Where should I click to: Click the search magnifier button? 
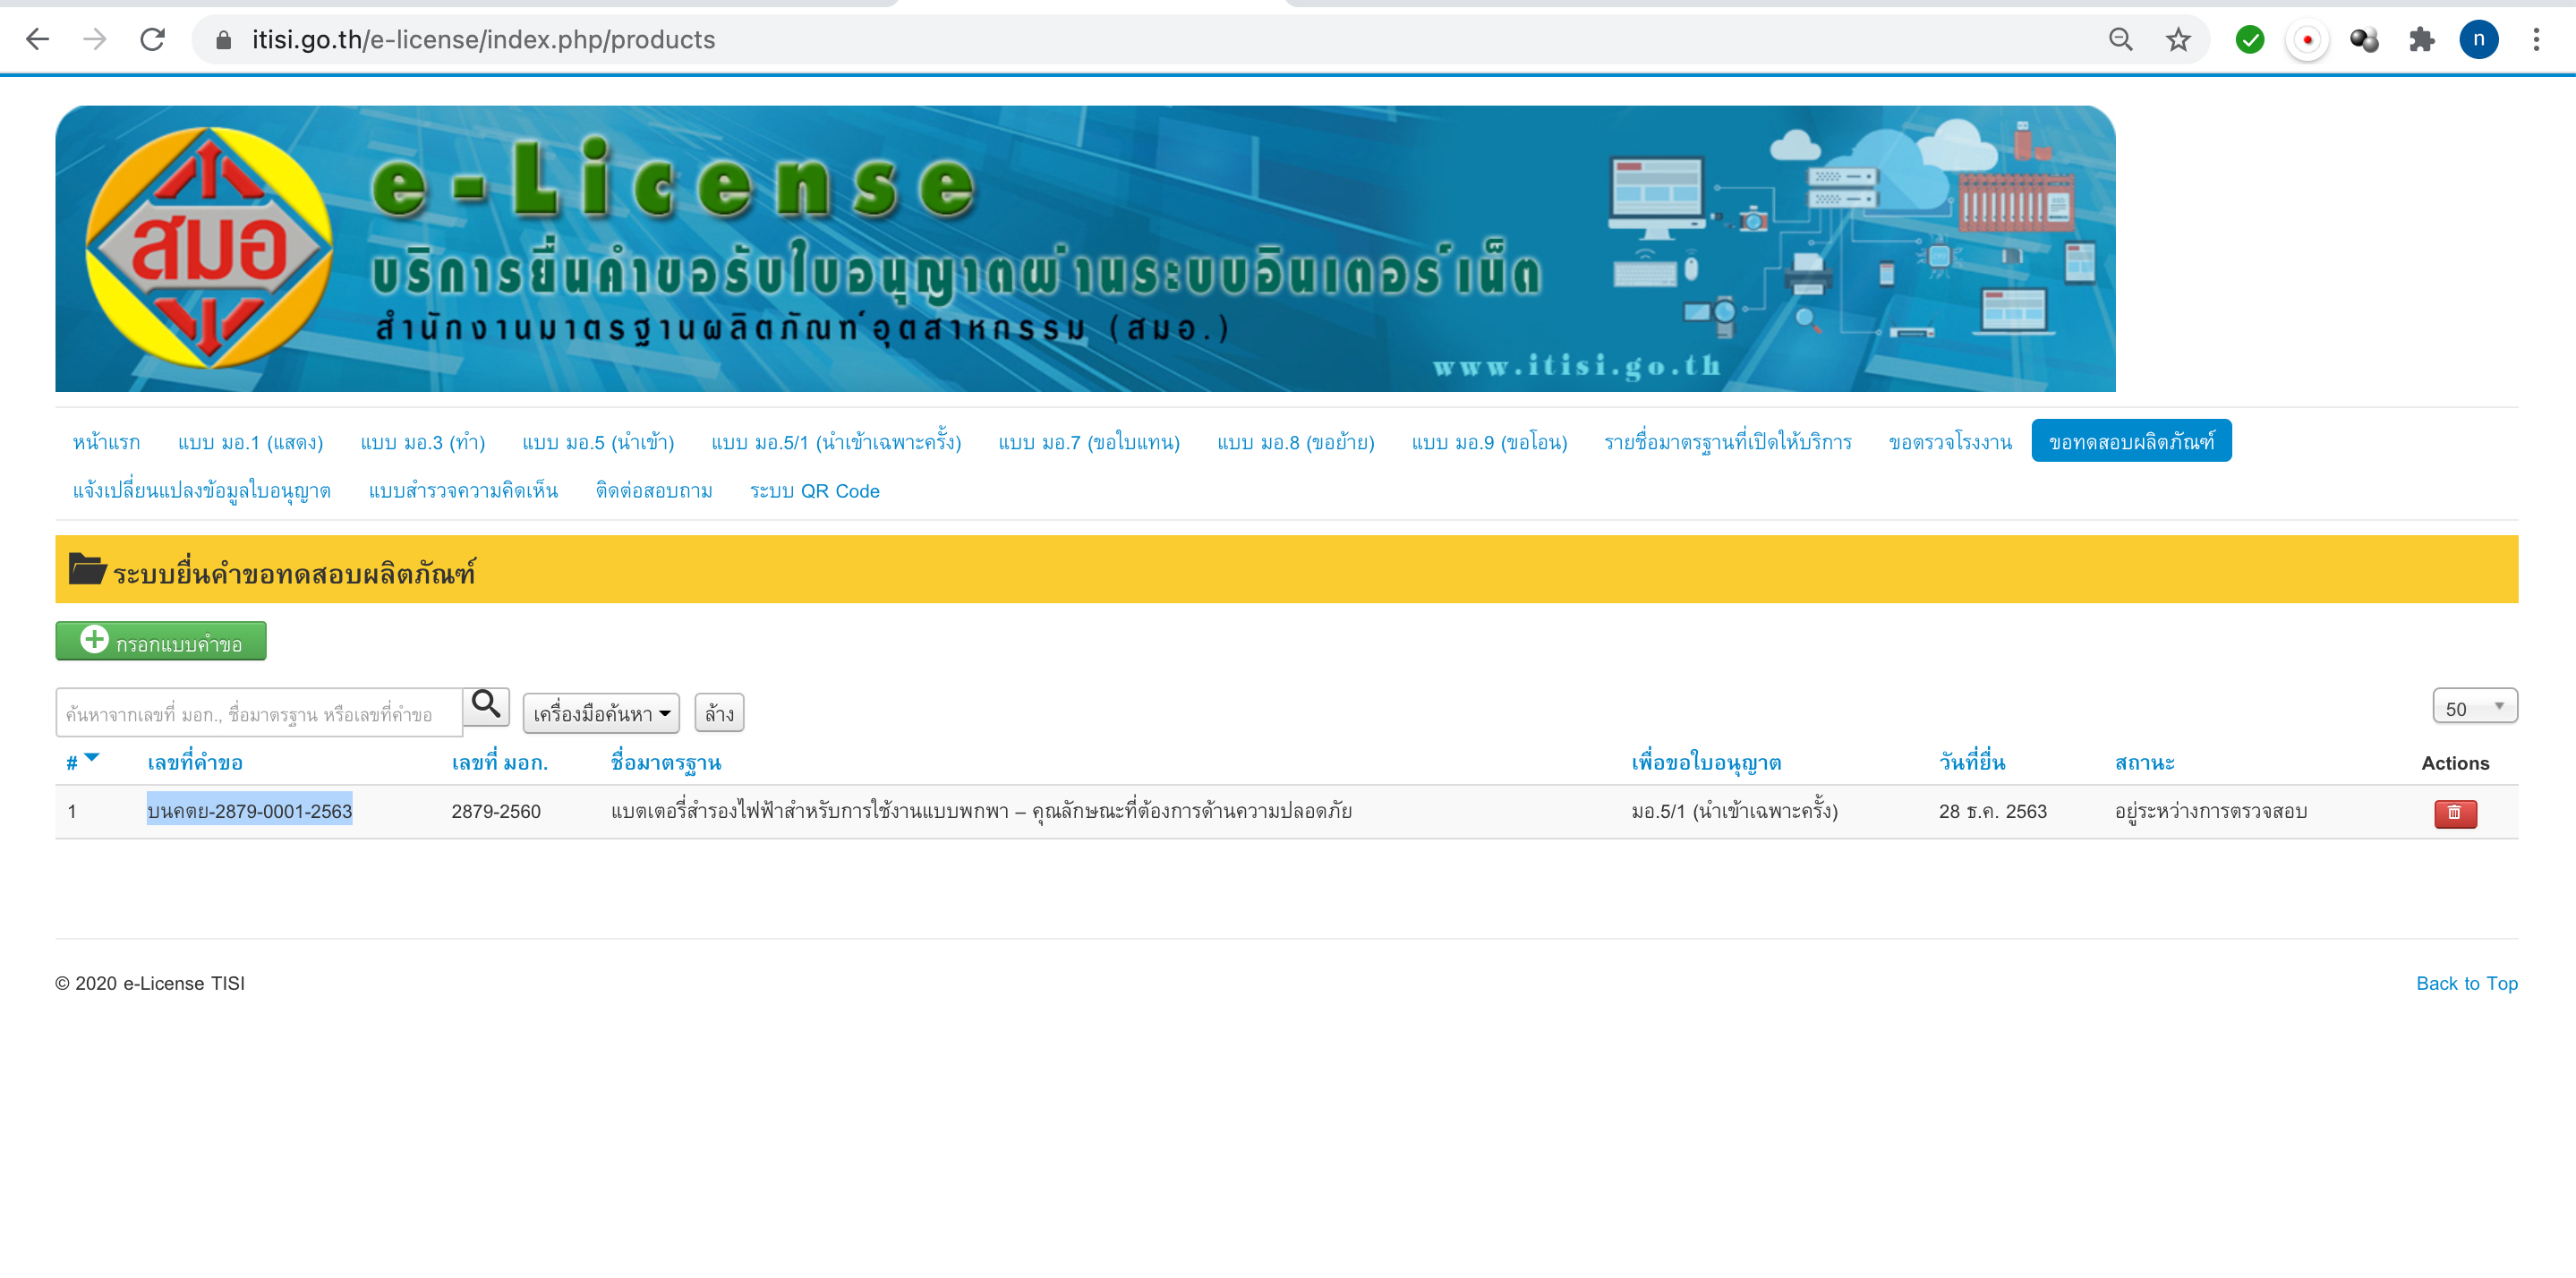pyautogui.click(x=486, y=705)
